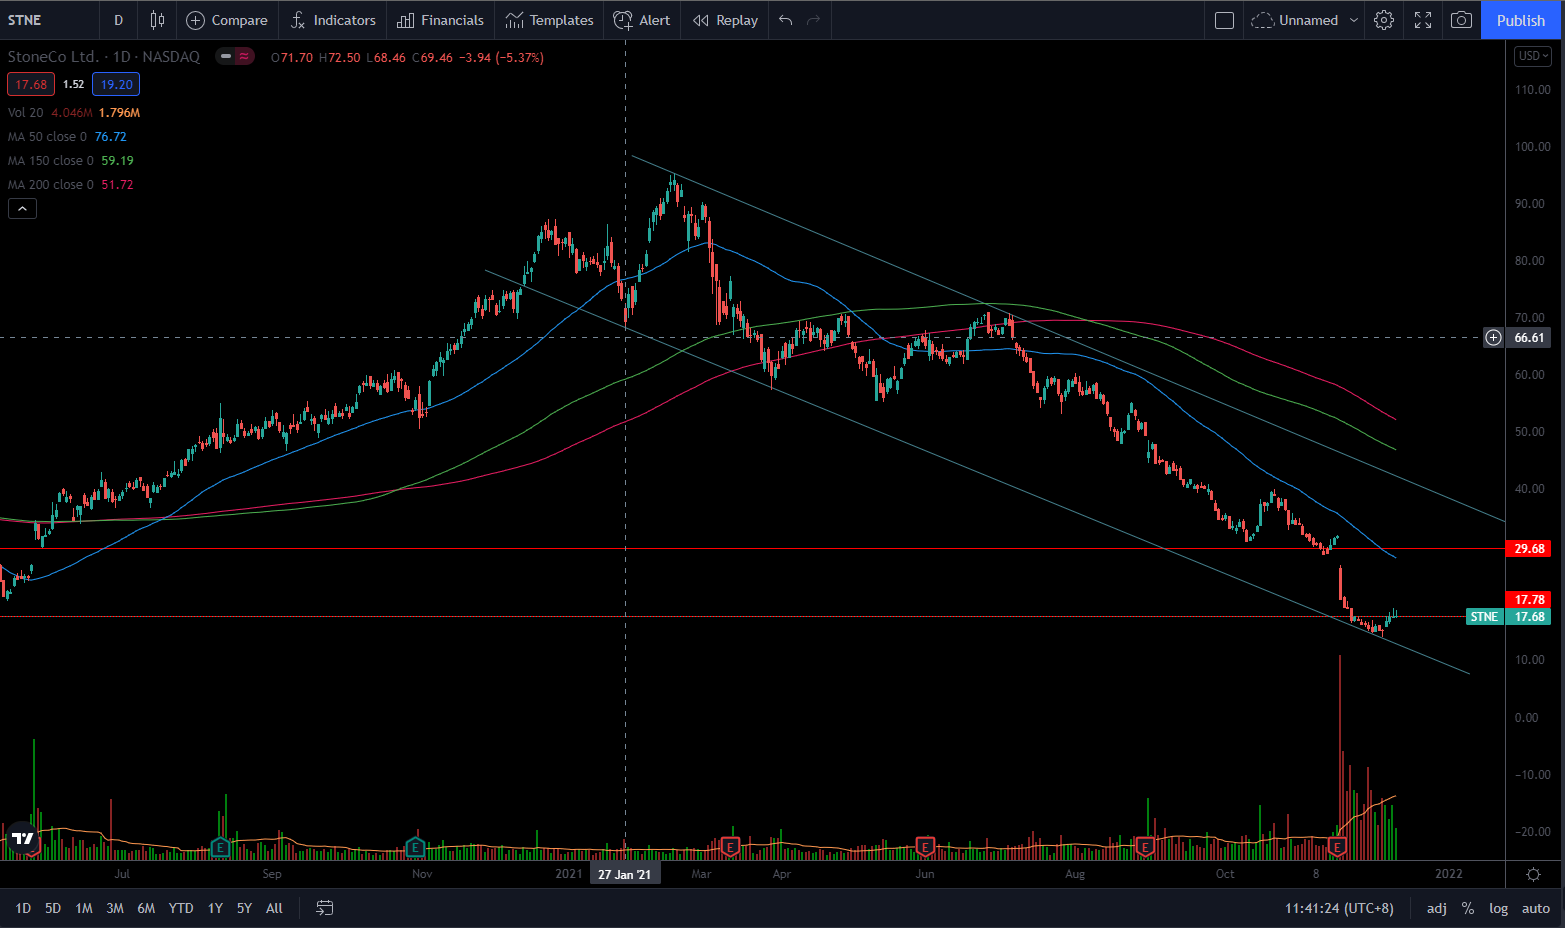
Task: Open the Financials panel
Action: click(x=440, y=20)
